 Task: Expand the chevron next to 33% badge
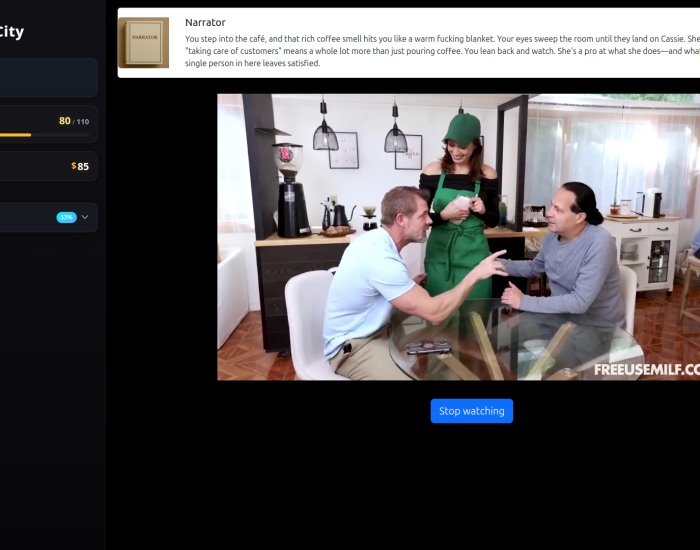[85, 217]
